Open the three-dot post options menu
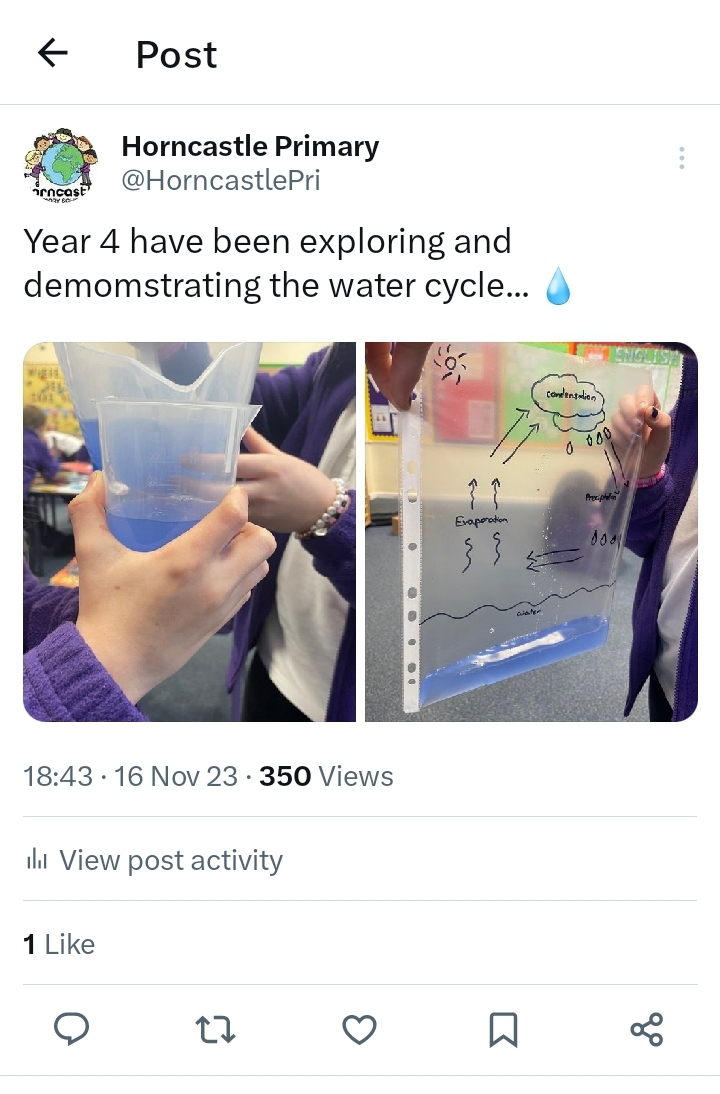Image resolution: width=720 pixels, height=1094 pixels. (682, 158)
